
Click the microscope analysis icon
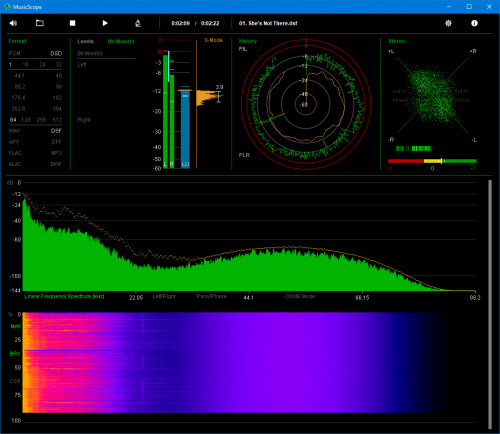click(138, 23)
